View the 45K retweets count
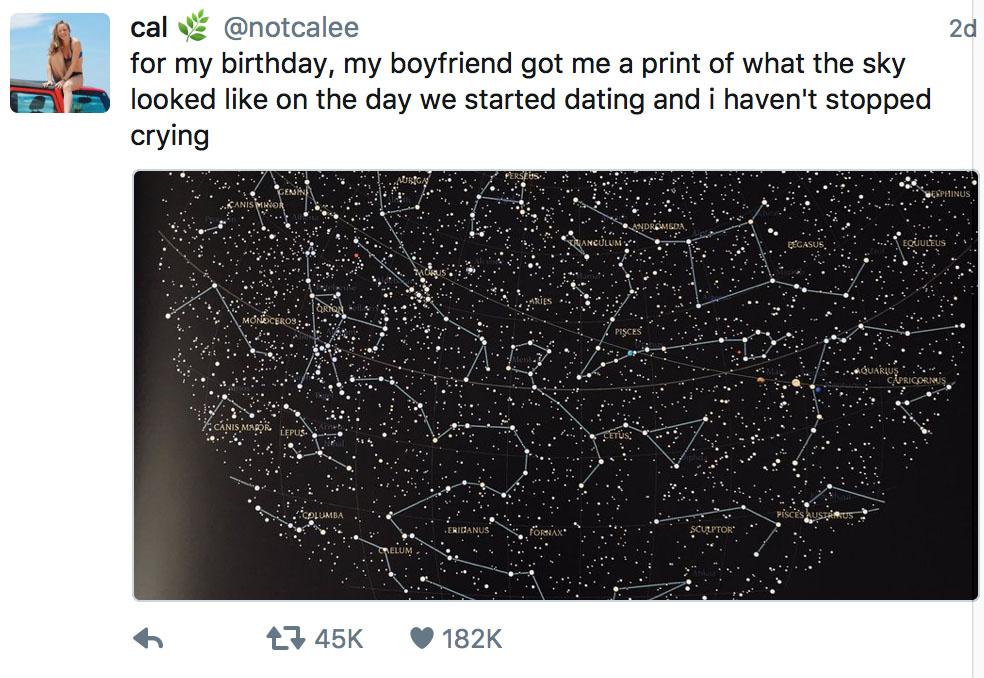The image size is (984, 678). (339, 639)
